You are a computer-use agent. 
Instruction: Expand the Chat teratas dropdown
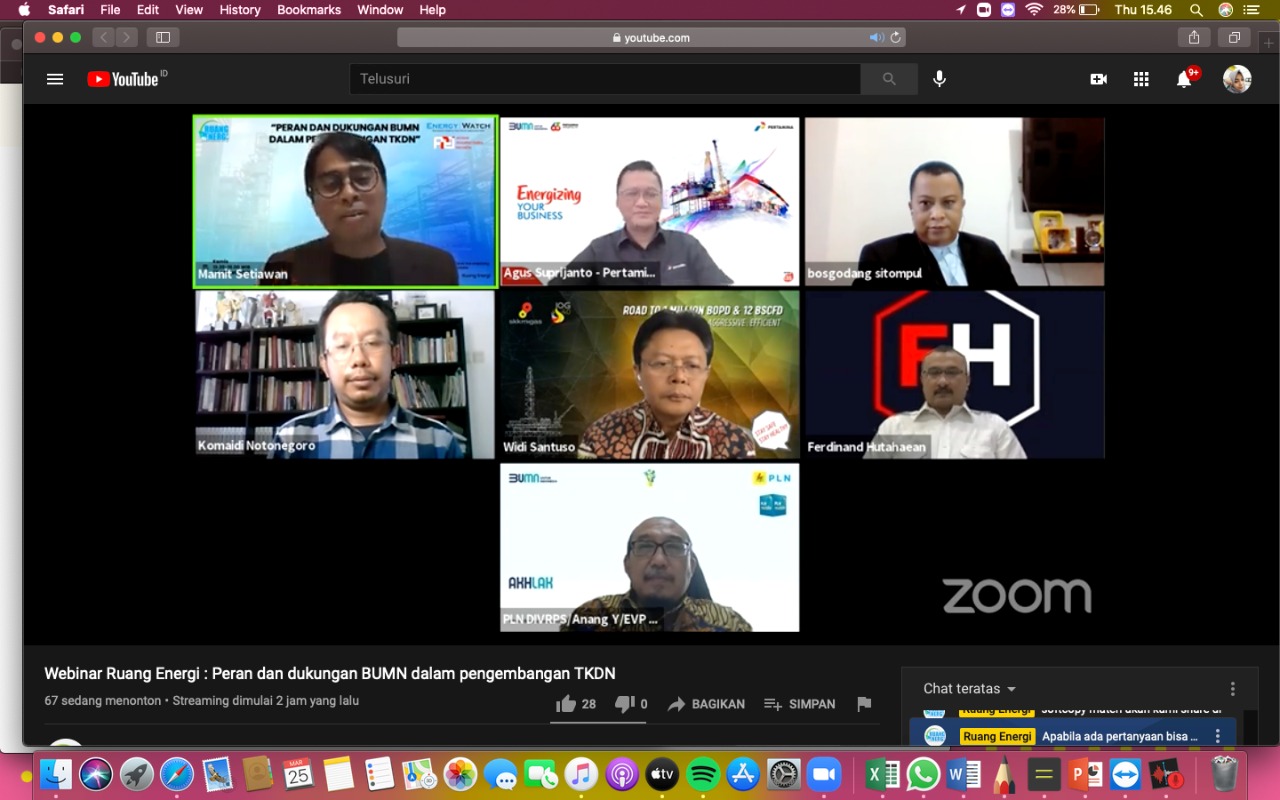969,688
